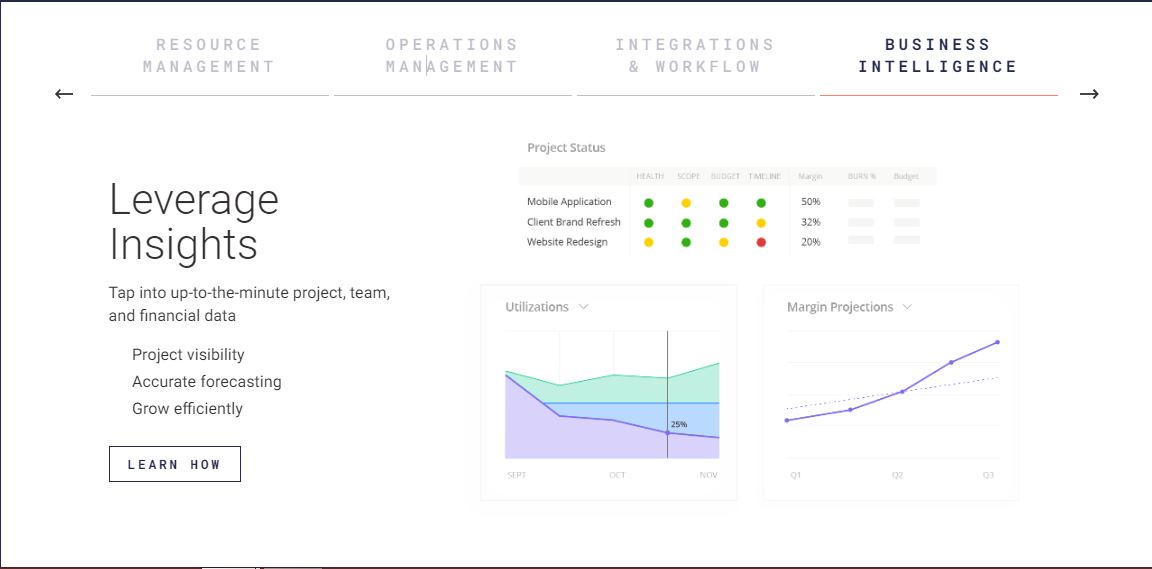Click the Learn How button

click(175, 464)
